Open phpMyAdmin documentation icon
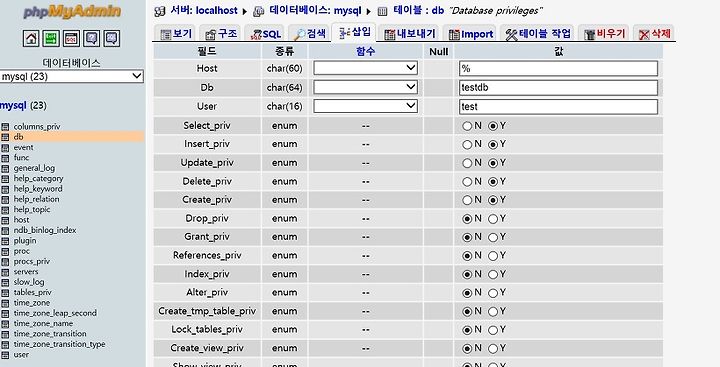720x367 pixels. click(x=91, y=39)
